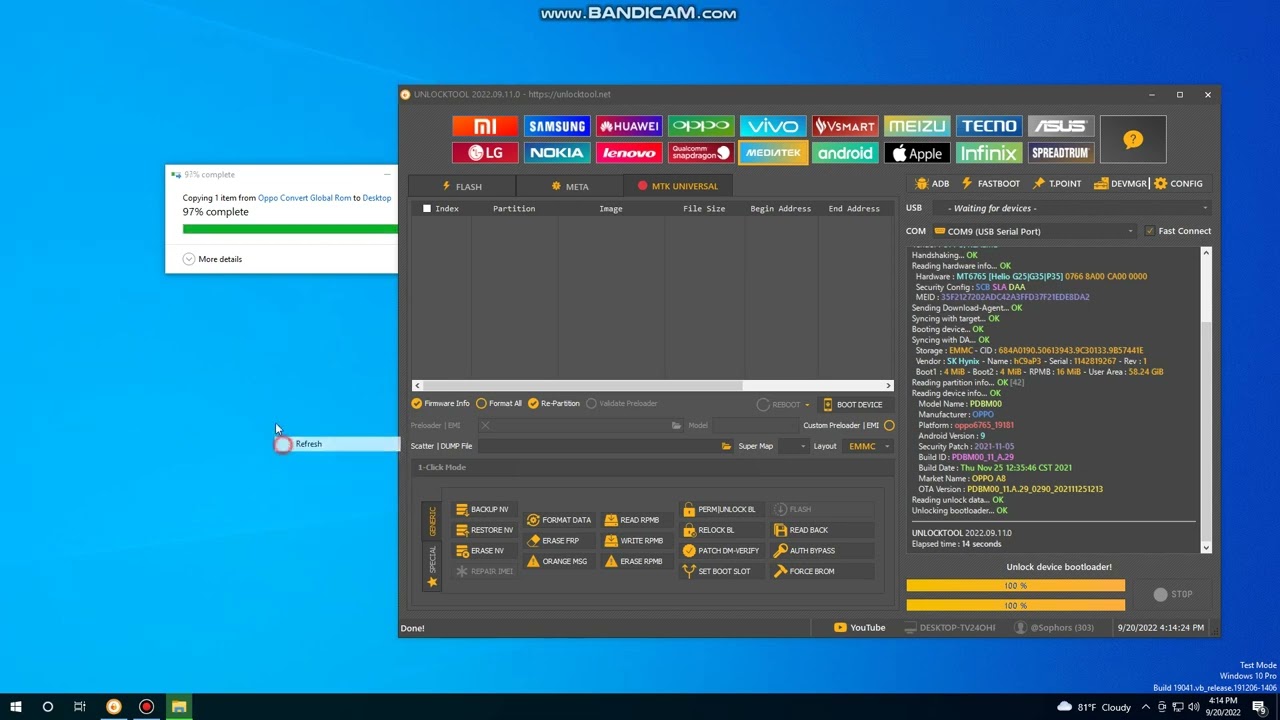Select the OPPO brand logo
Image resolution: width=1280 pixels, height=720 pixels.
click(701, 126)
